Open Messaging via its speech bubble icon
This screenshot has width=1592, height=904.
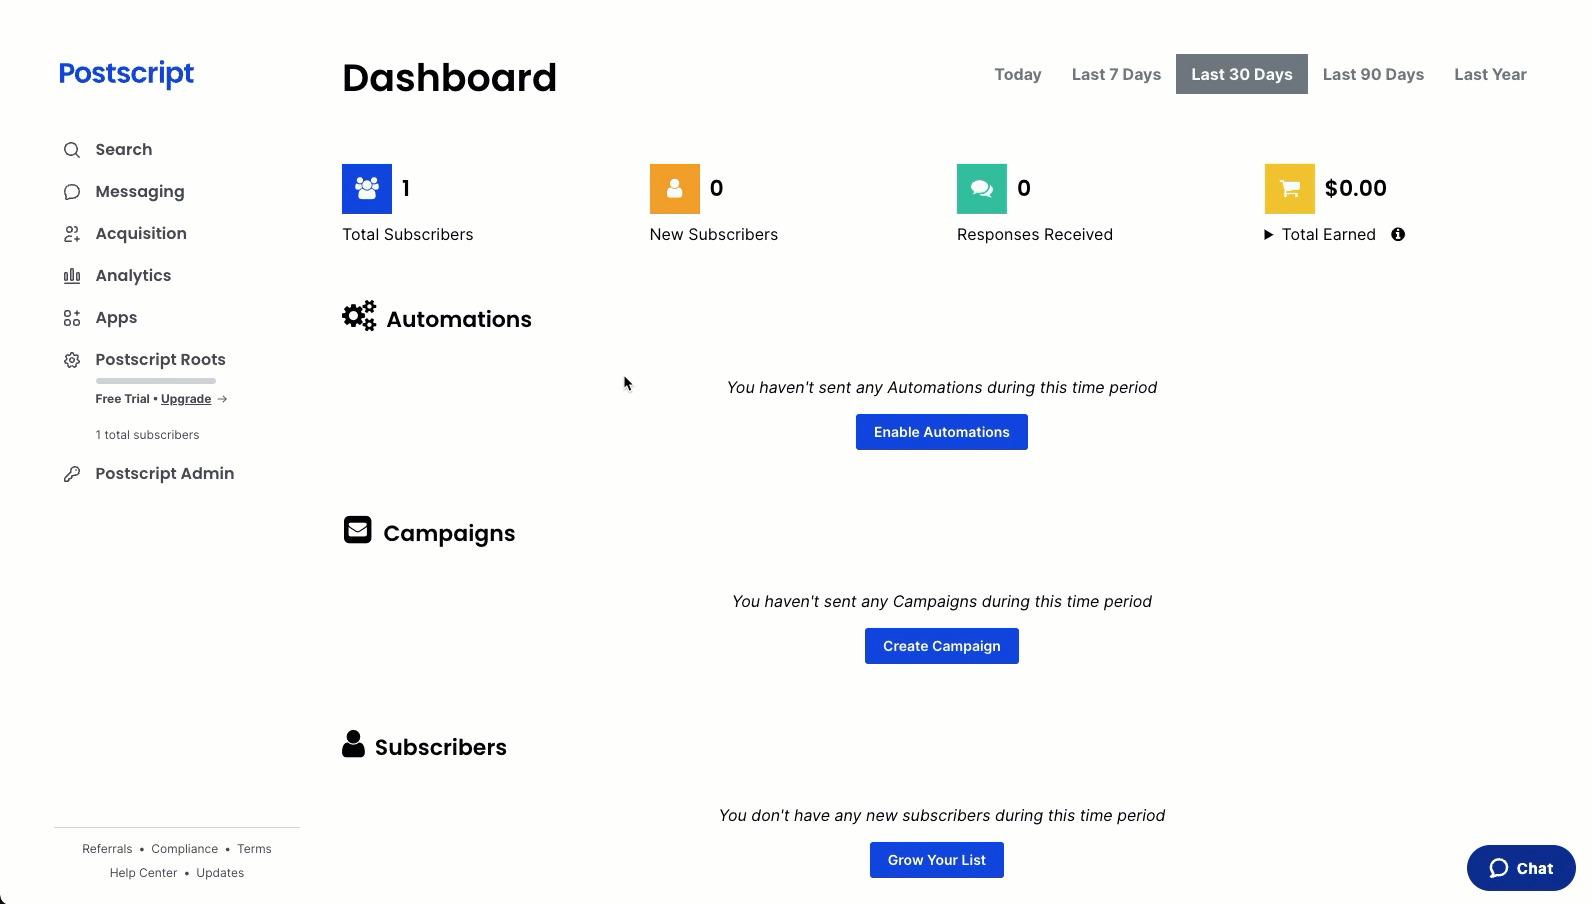[x=72, y=192]
